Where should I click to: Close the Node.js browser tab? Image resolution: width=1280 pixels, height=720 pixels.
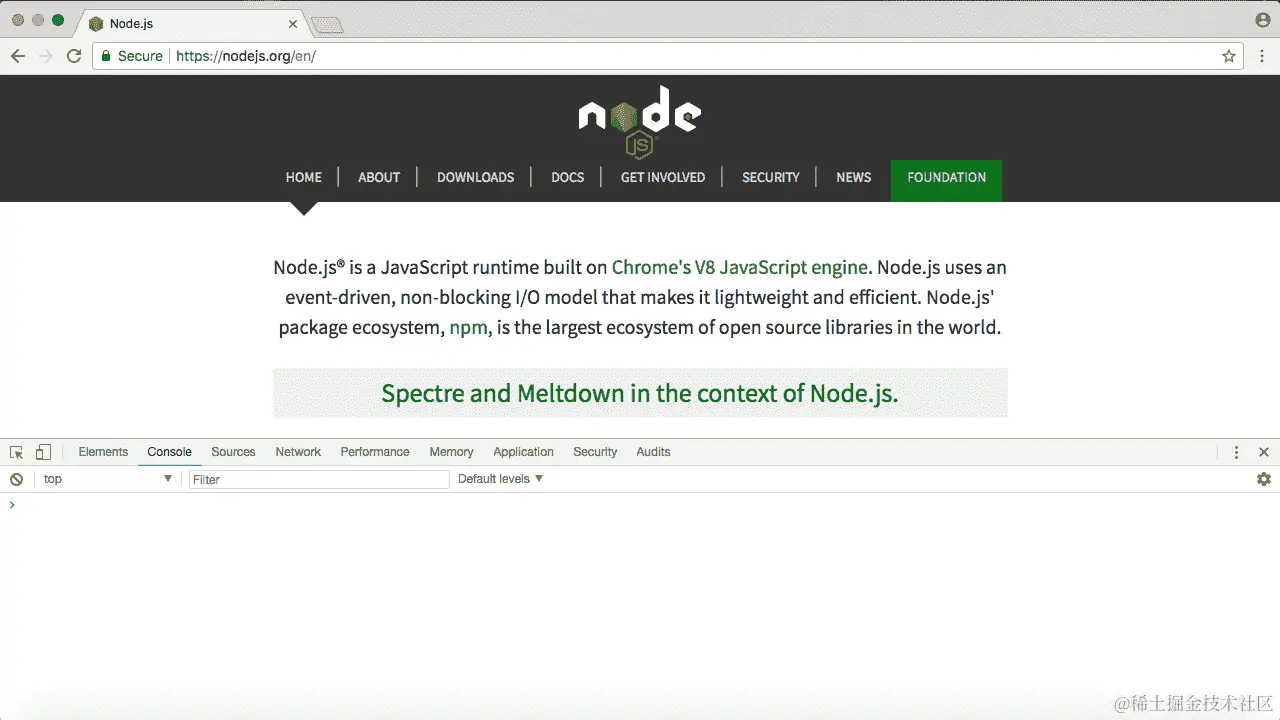pyautogui.click(x=294, y=23)
